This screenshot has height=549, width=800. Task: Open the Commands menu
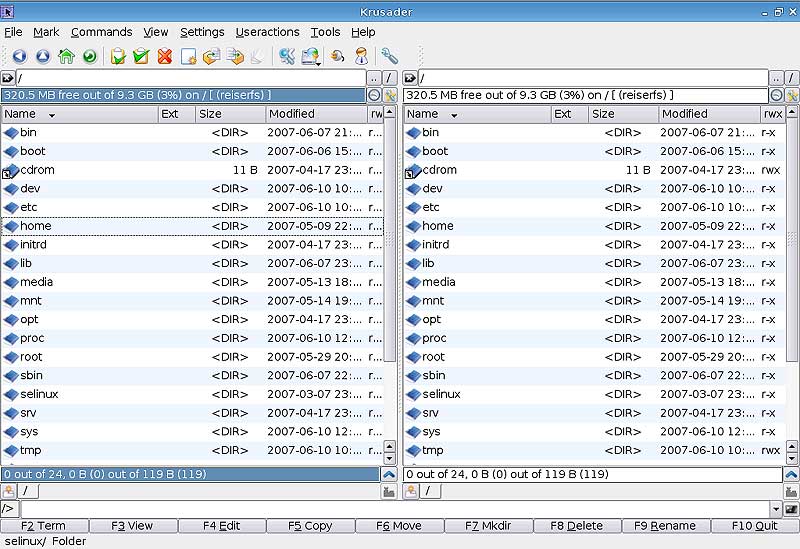(102, 32)
